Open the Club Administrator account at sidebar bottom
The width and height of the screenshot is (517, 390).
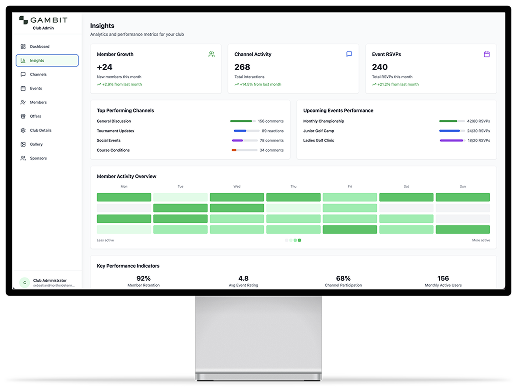[47, 283]
